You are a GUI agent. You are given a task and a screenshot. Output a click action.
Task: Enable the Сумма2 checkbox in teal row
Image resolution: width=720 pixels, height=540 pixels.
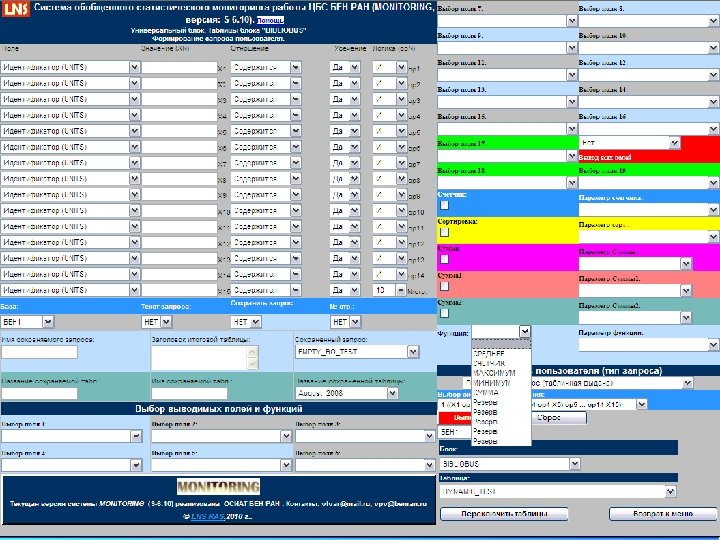[x=444, y=314]
